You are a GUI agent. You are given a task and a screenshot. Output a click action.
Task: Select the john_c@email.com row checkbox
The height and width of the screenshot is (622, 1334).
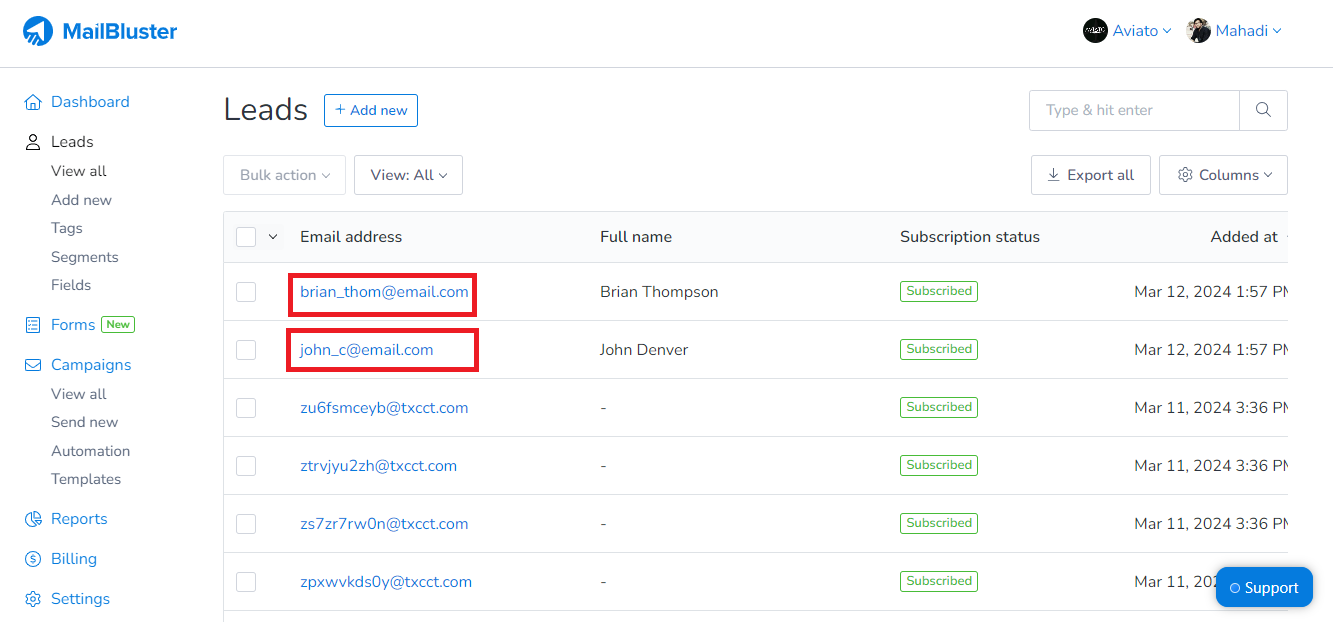pyautogui.click(x=246, y=350)
